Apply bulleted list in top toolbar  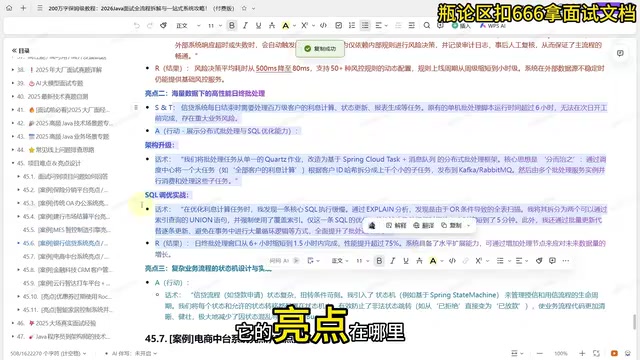tap(365, 25)
